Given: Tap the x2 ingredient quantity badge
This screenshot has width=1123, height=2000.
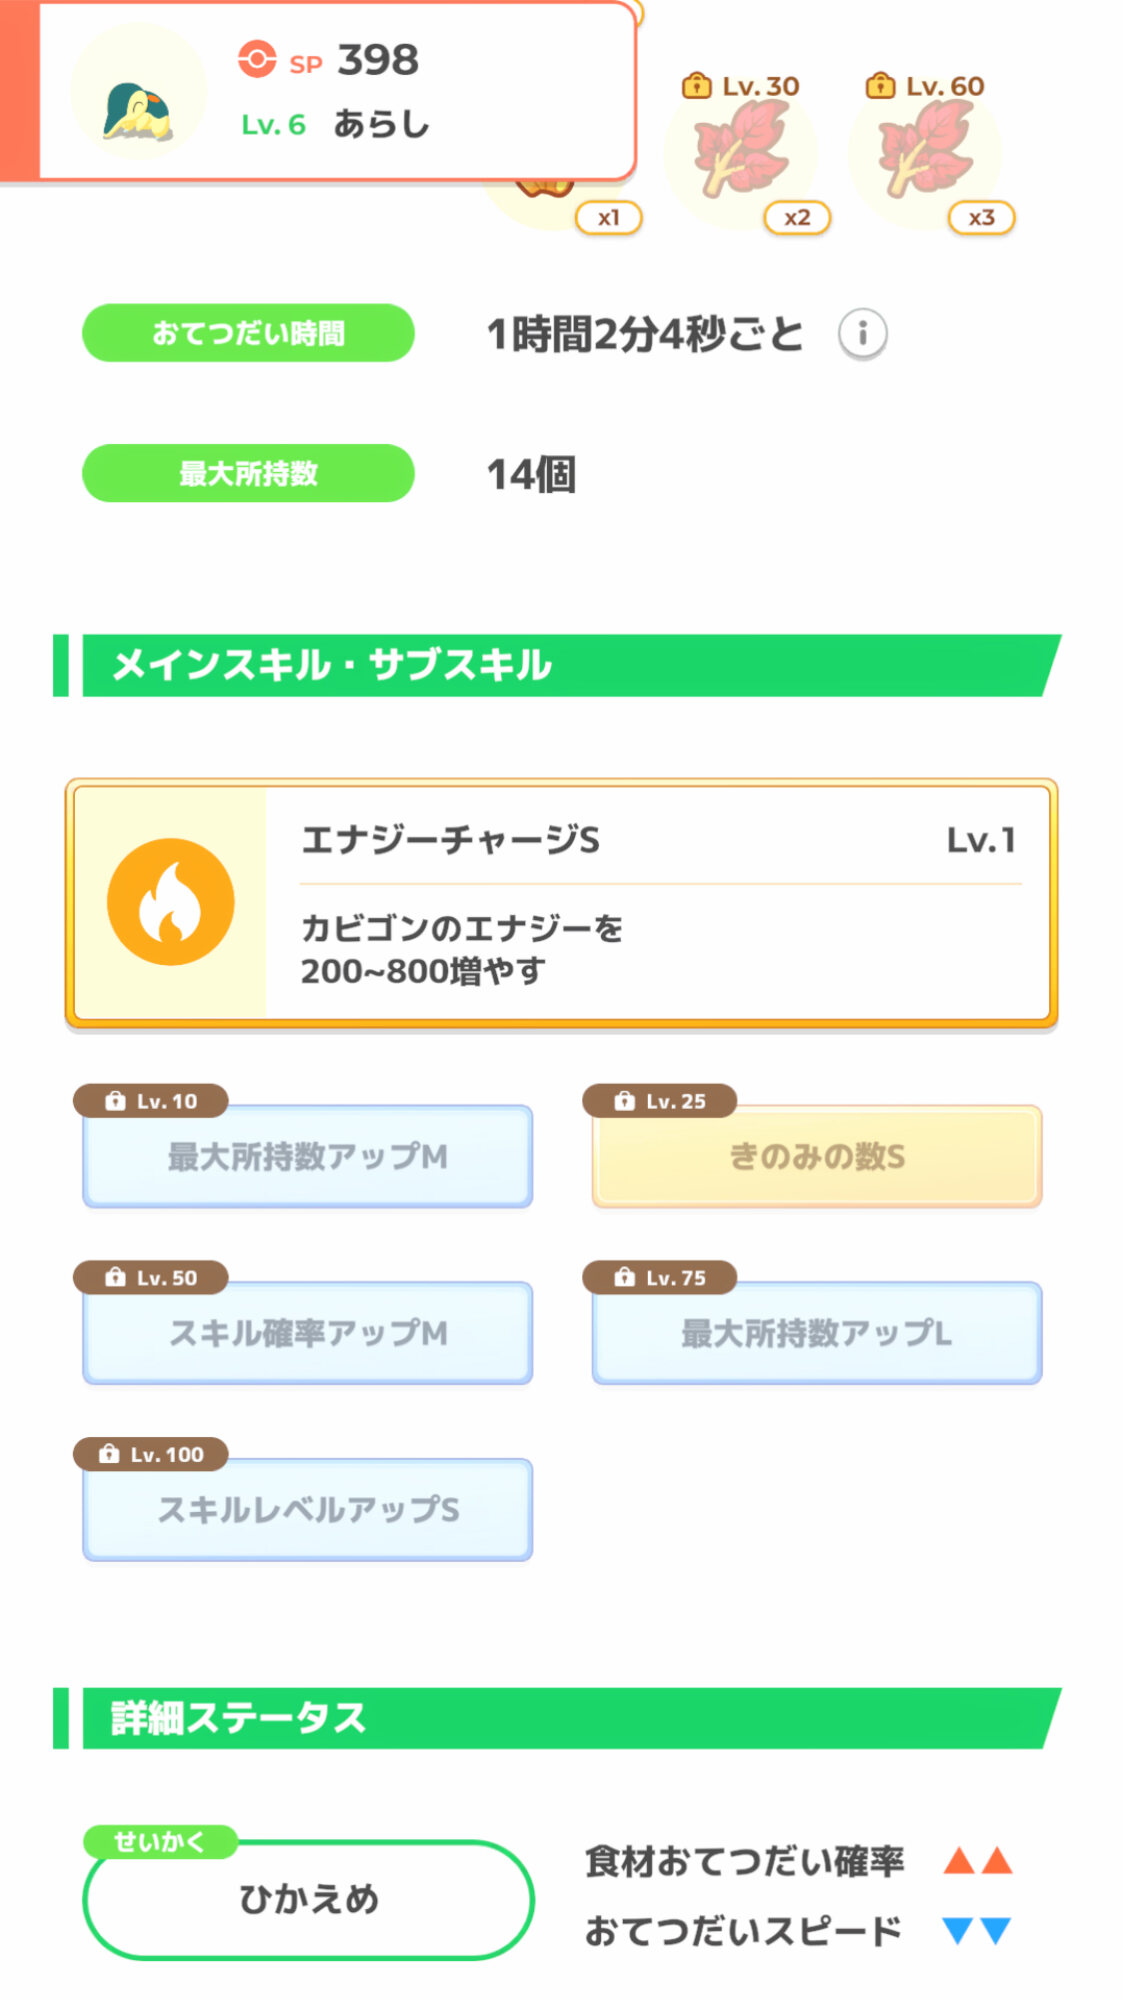Looking at the screenshot, I should [797, 217].
